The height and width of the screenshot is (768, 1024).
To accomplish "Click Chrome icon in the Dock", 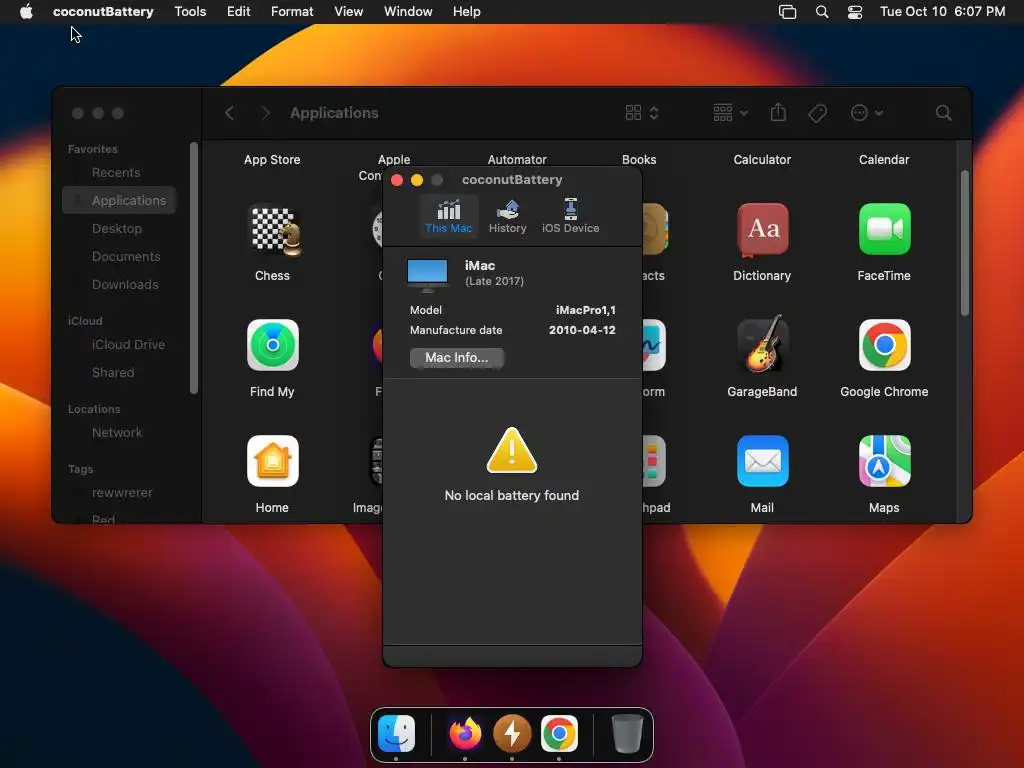I will (x=559, y=734).
